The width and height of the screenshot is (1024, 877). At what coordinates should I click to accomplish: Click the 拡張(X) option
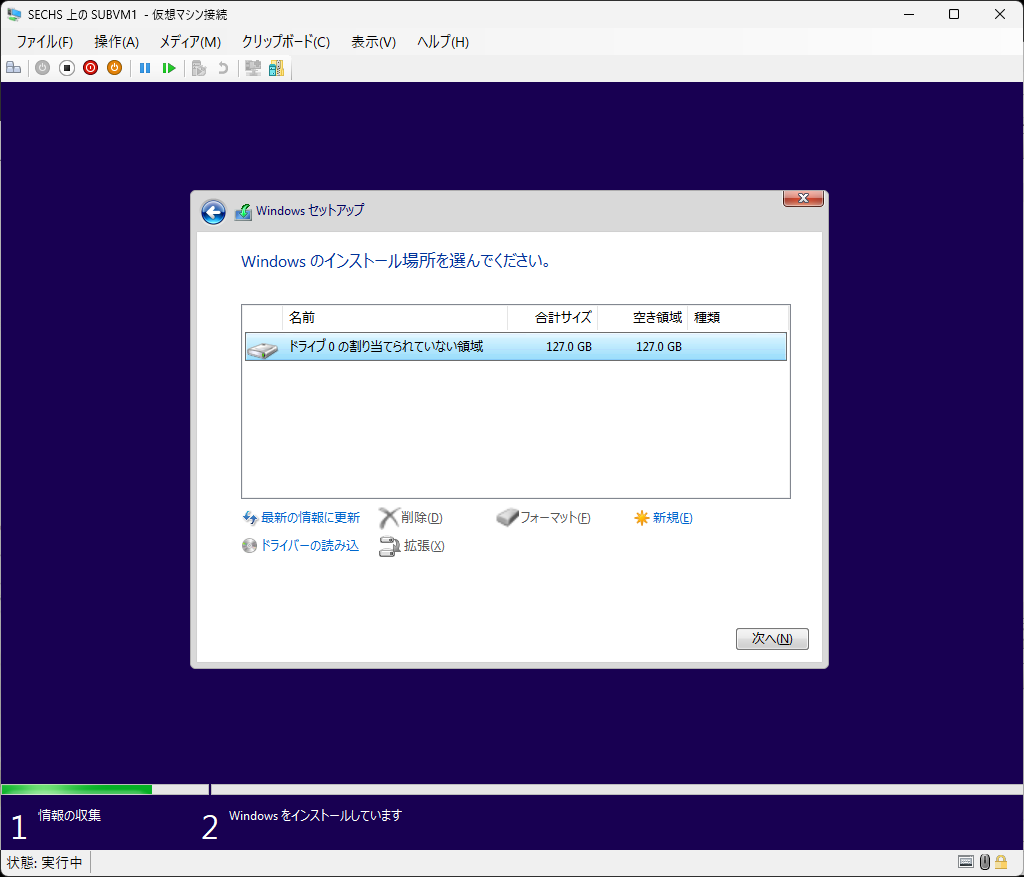[x=424, y=546]
